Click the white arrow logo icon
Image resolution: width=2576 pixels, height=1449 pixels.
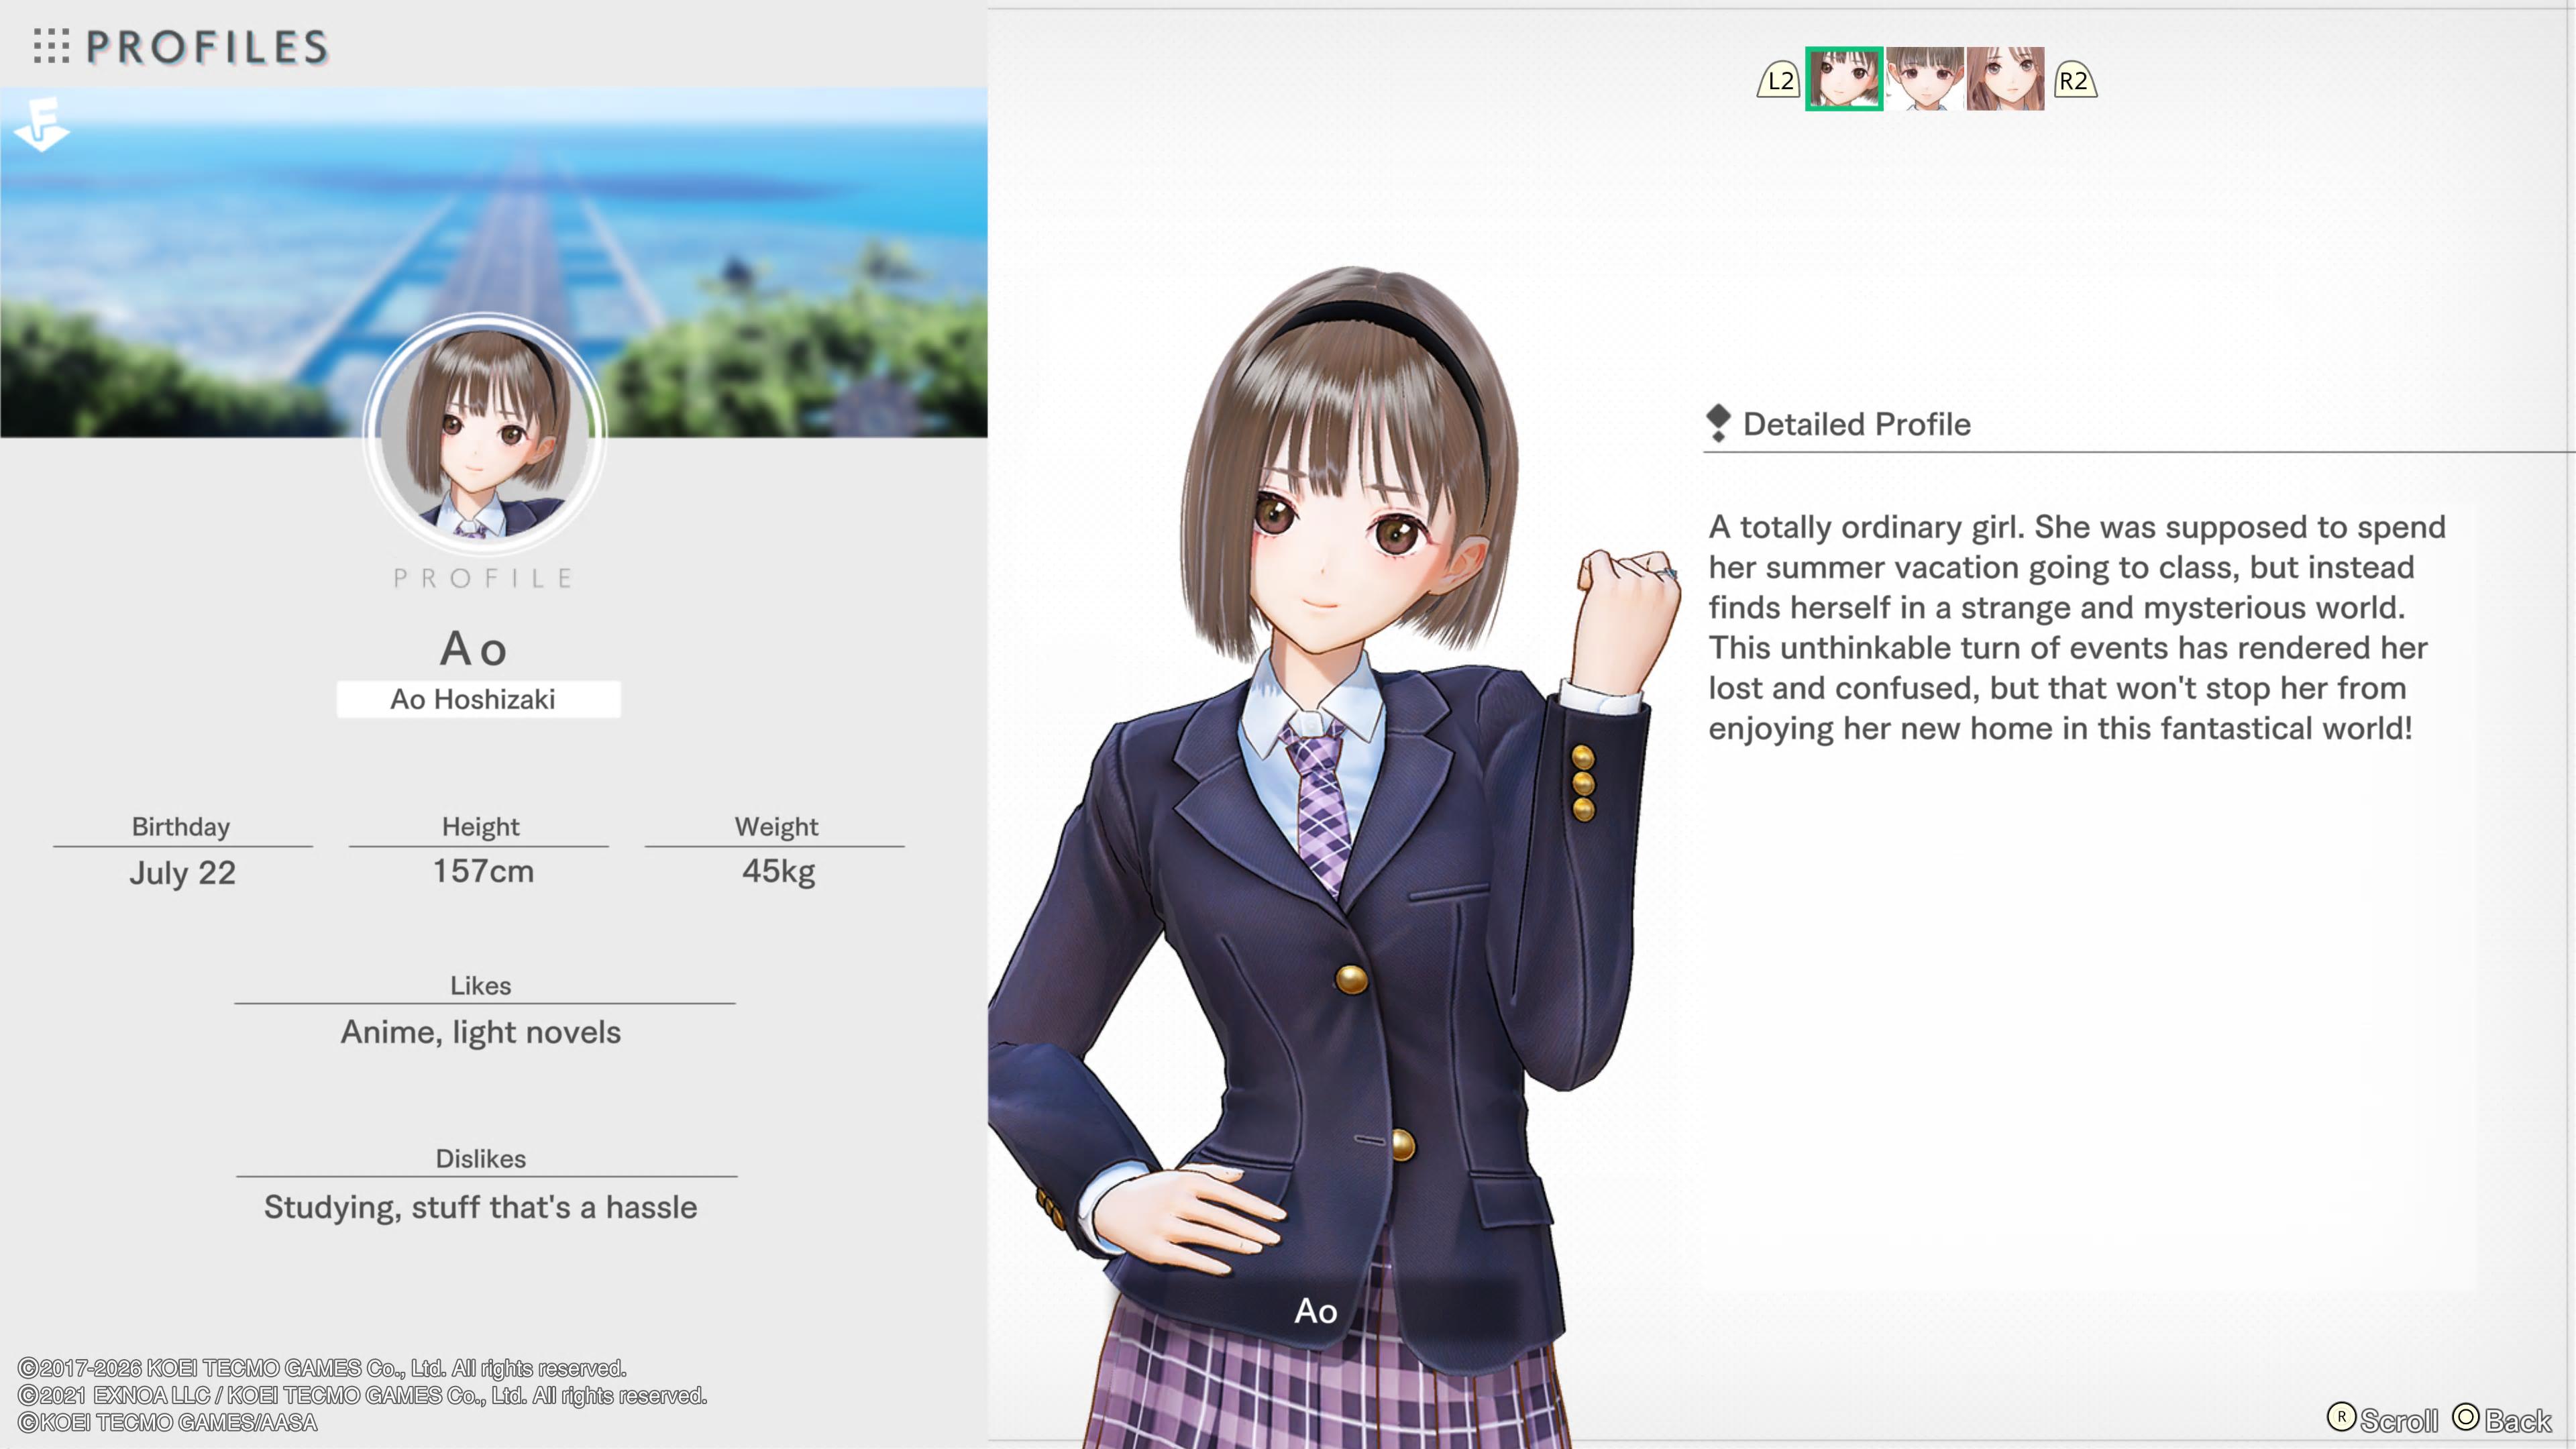point(42,124)
